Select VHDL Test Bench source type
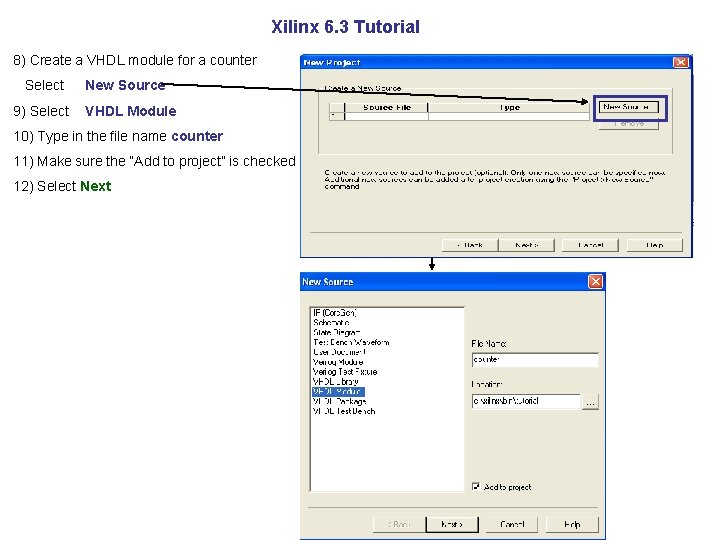 tap(344, 411)
